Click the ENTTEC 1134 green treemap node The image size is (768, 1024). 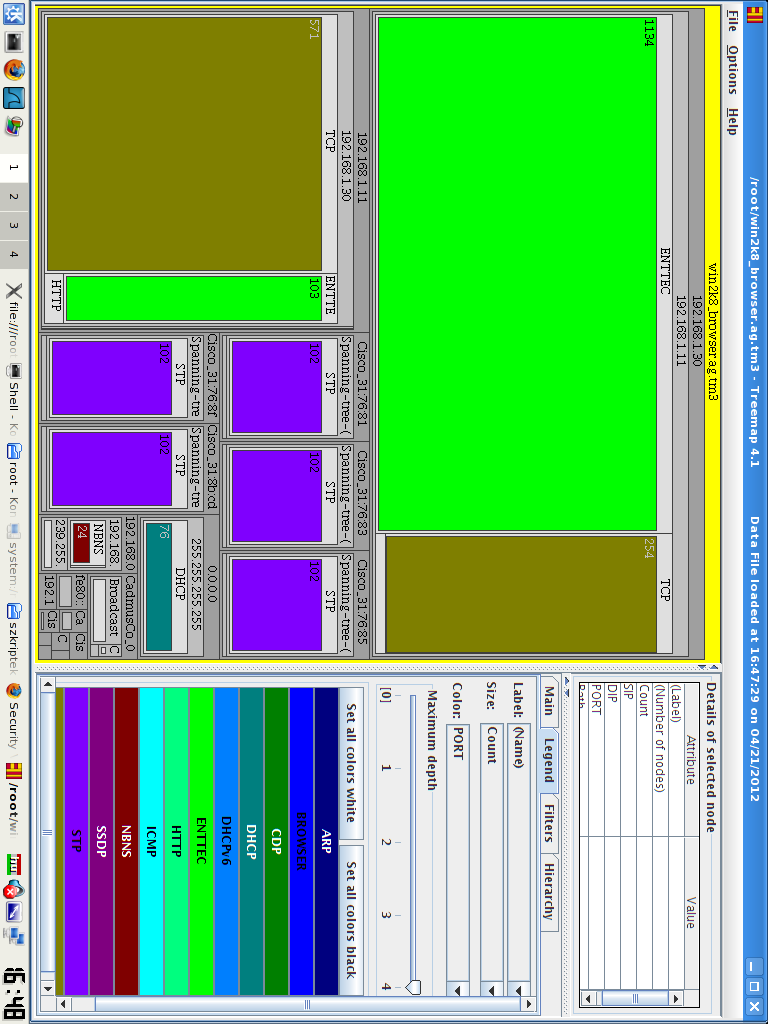pos(517,274)
